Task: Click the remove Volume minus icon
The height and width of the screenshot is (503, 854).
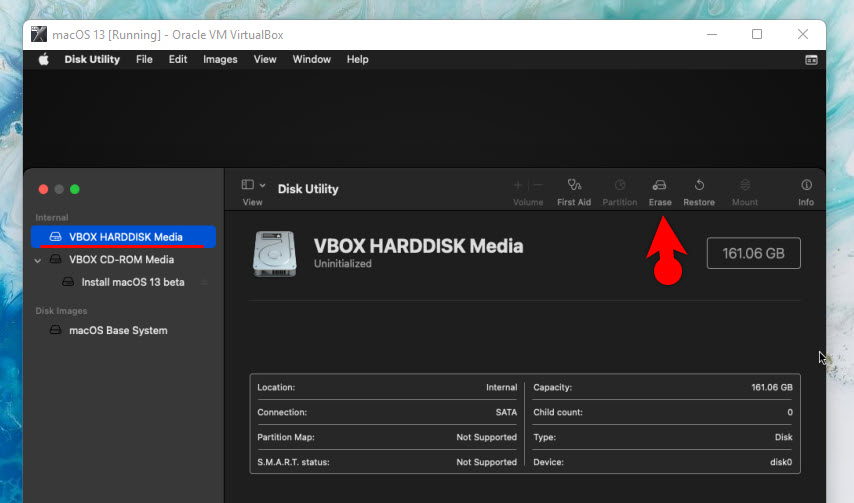Action: point(538,186)
